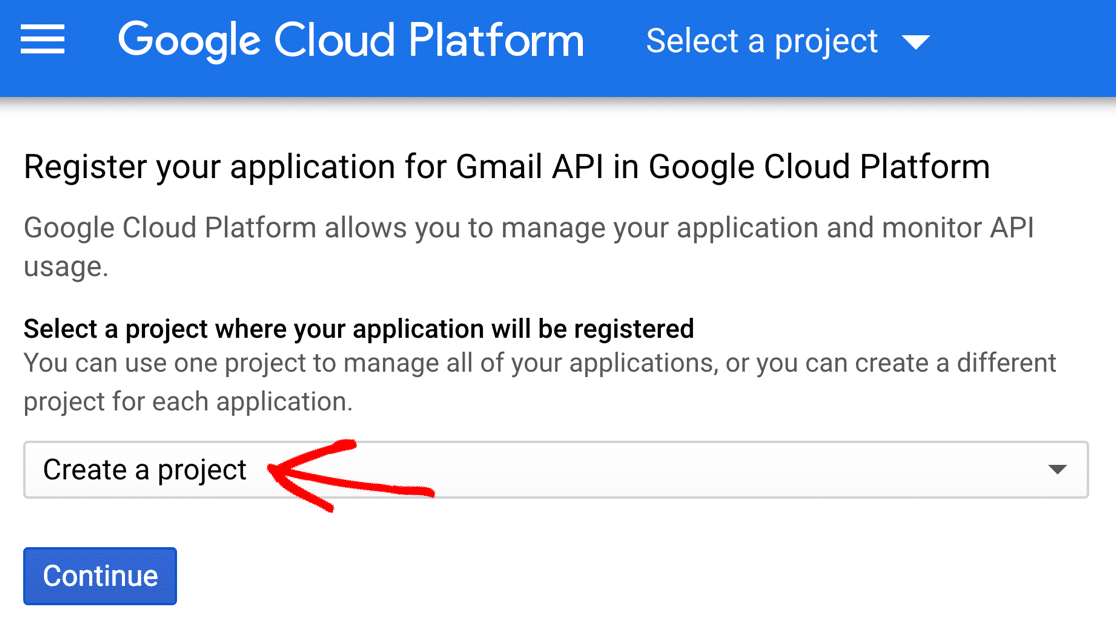Image resolution: width=1116 pixels, height=626 pixels.
Task: Open the hamburger navigation menu
Action: click(x=42, y=40)
